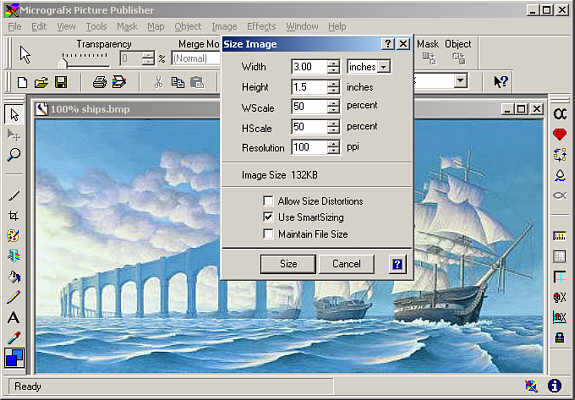Click the question mark in Size Image title bar
Screen dimensions: 575x400
(388, 44)
